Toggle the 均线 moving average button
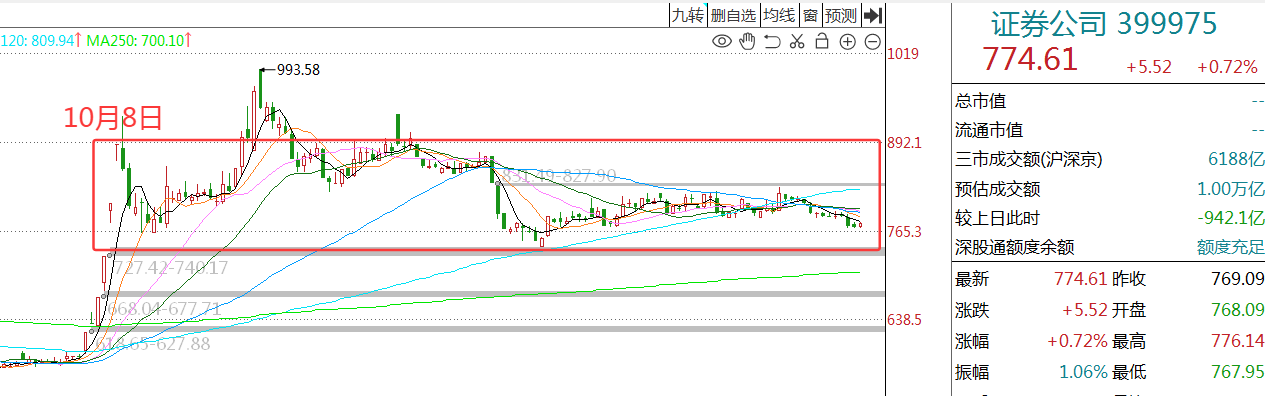The image size is (1265, 396). click(779, 15)
